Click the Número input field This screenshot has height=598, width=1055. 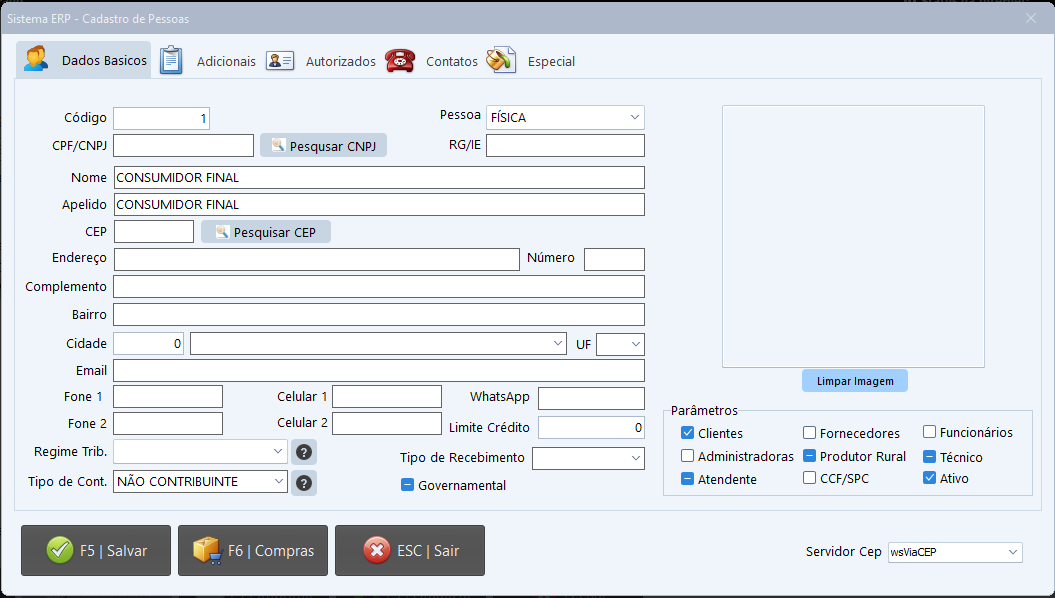(x=614, y=259)
